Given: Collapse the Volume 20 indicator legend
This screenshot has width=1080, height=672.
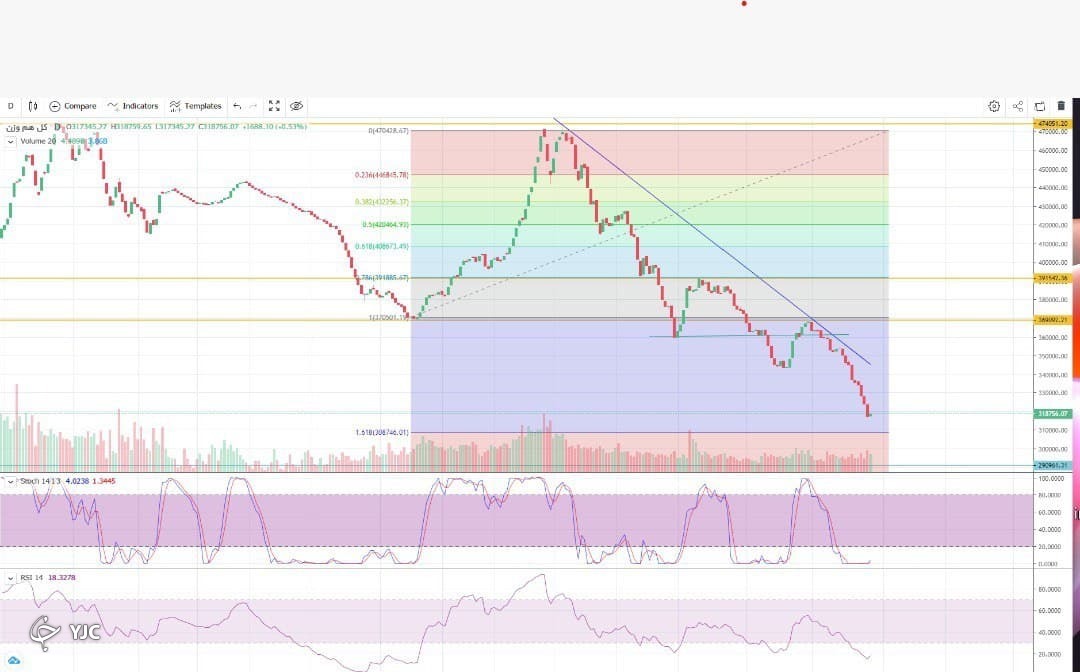Looking at the screenshot, I should coord(10,141).
